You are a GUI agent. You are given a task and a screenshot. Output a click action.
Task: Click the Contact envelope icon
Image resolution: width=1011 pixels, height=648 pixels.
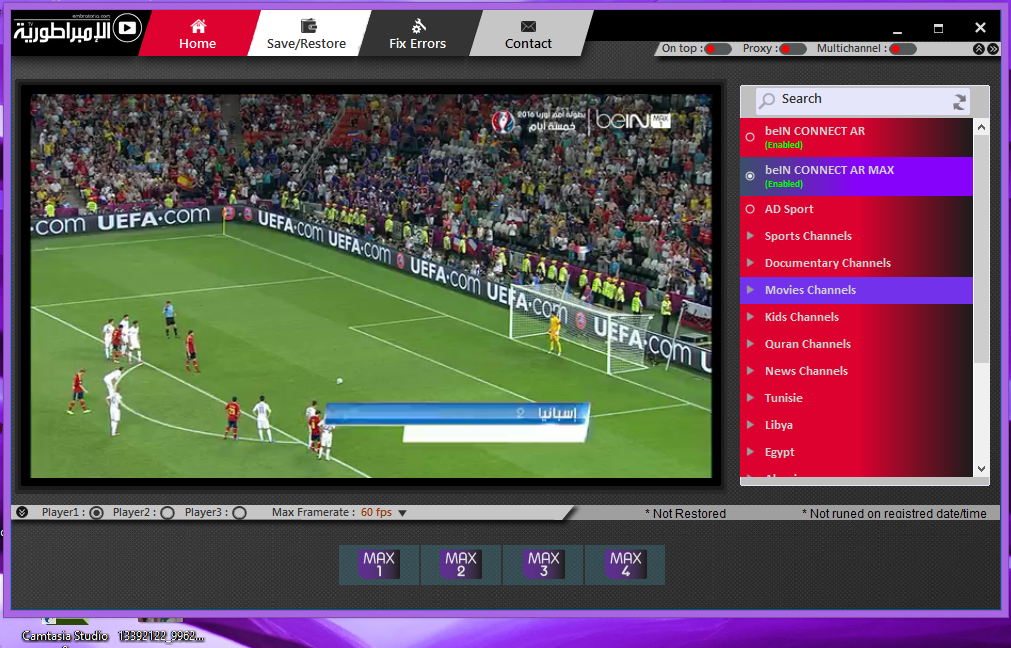coord(528,26)
